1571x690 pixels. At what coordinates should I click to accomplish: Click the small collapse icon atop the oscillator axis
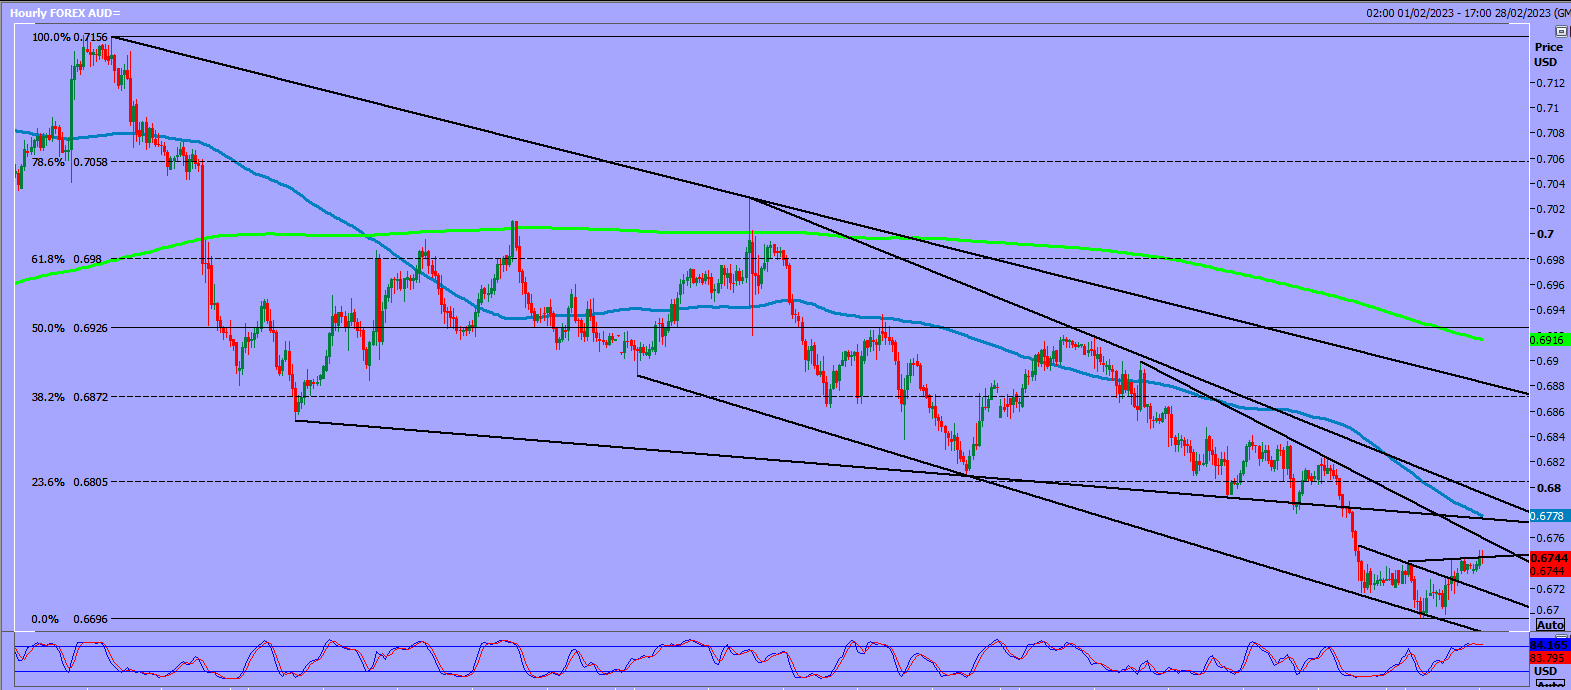point(1561,636)
